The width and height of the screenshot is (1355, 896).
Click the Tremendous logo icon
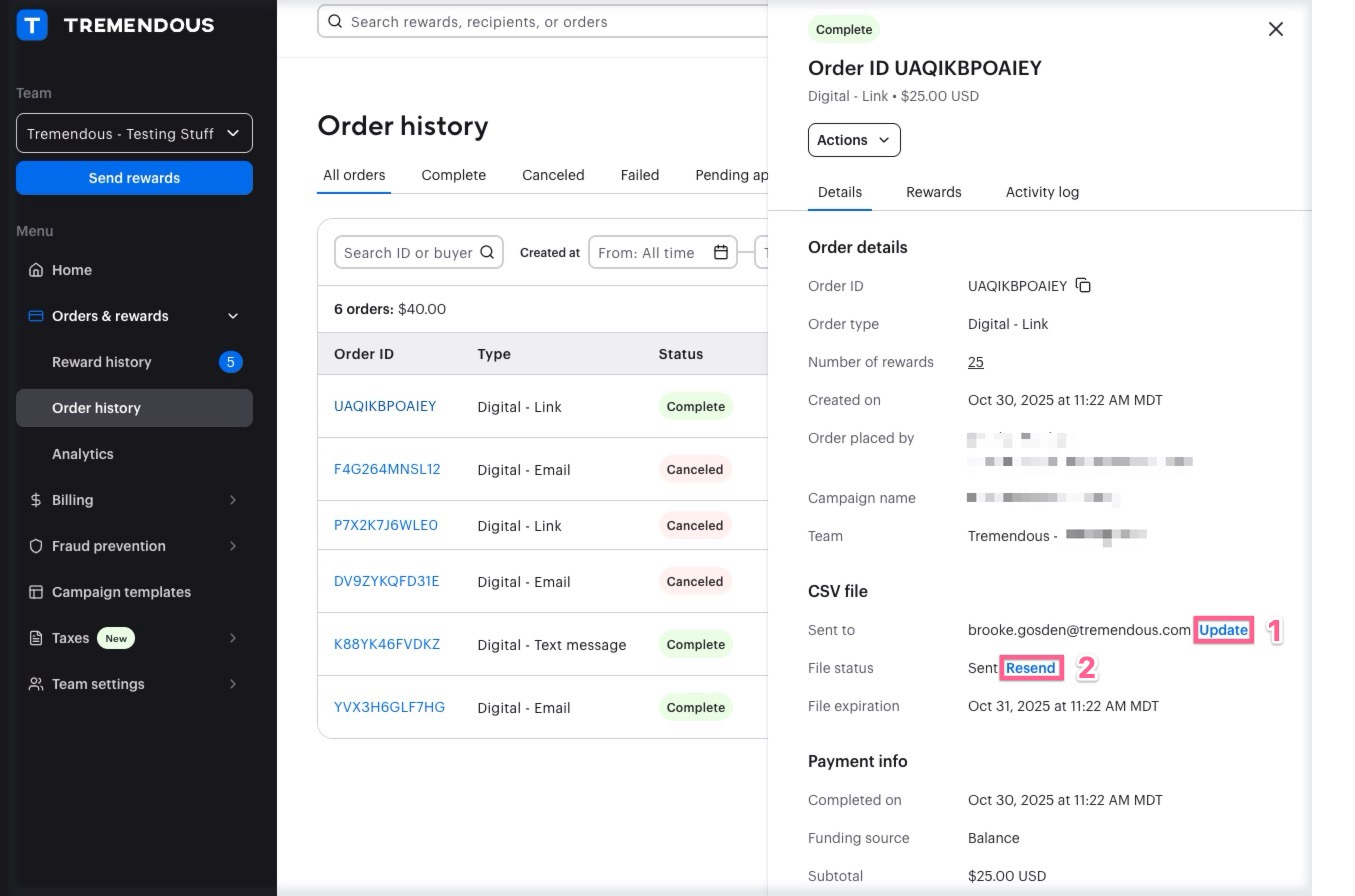[x=32, y=25]
